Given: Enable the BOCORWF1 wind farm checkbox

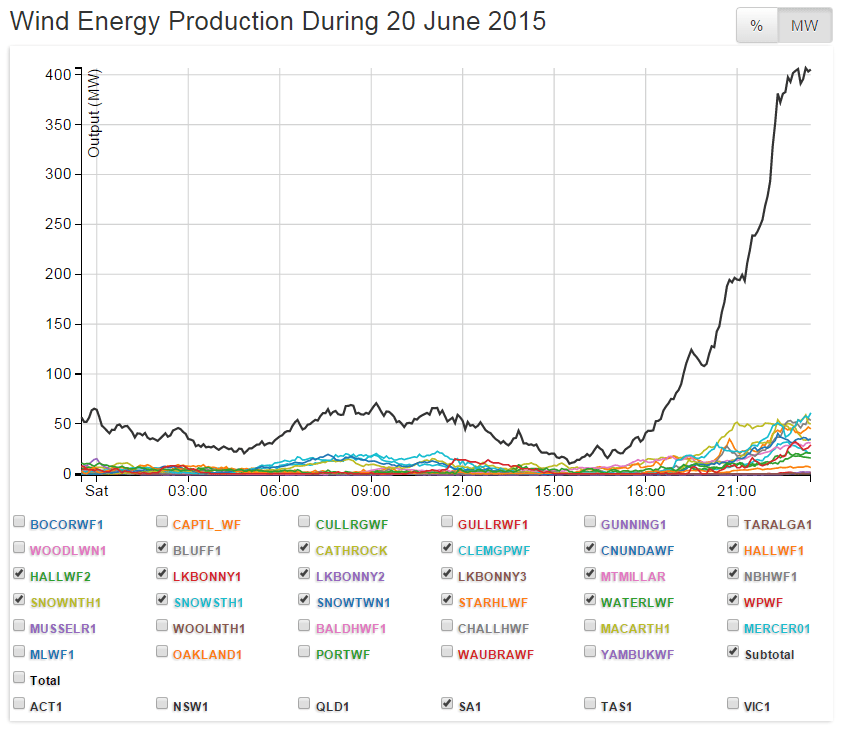Looking at the screenshot, I should click(x=19, y=522).
